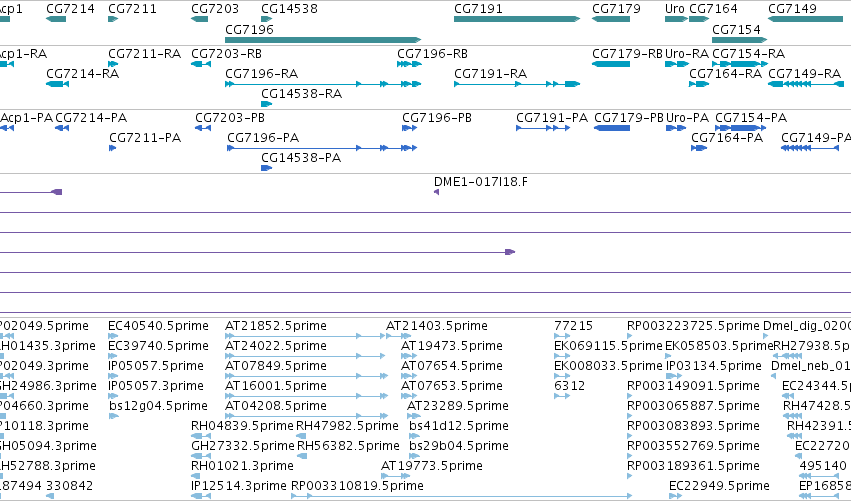Open EST AT21852.5prime
Screen dimensions: 851x501
[276, 326]
